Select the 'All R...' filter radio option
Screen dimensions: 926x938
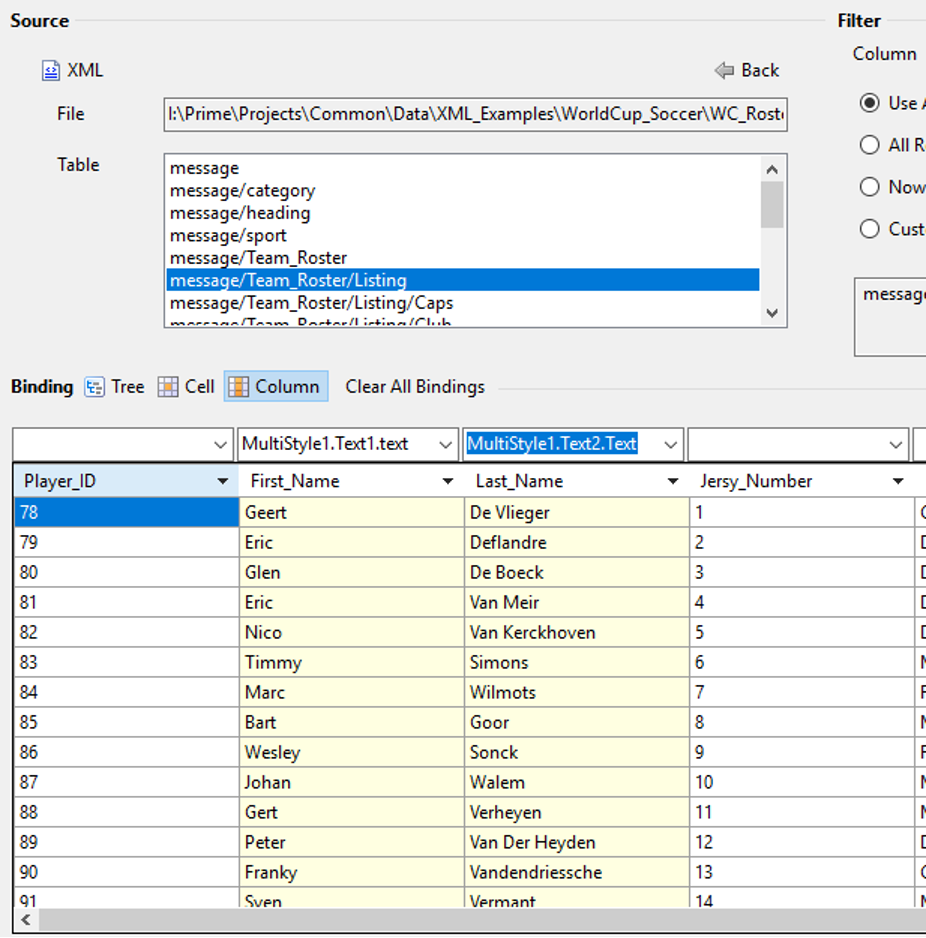[x=870, y=145]
